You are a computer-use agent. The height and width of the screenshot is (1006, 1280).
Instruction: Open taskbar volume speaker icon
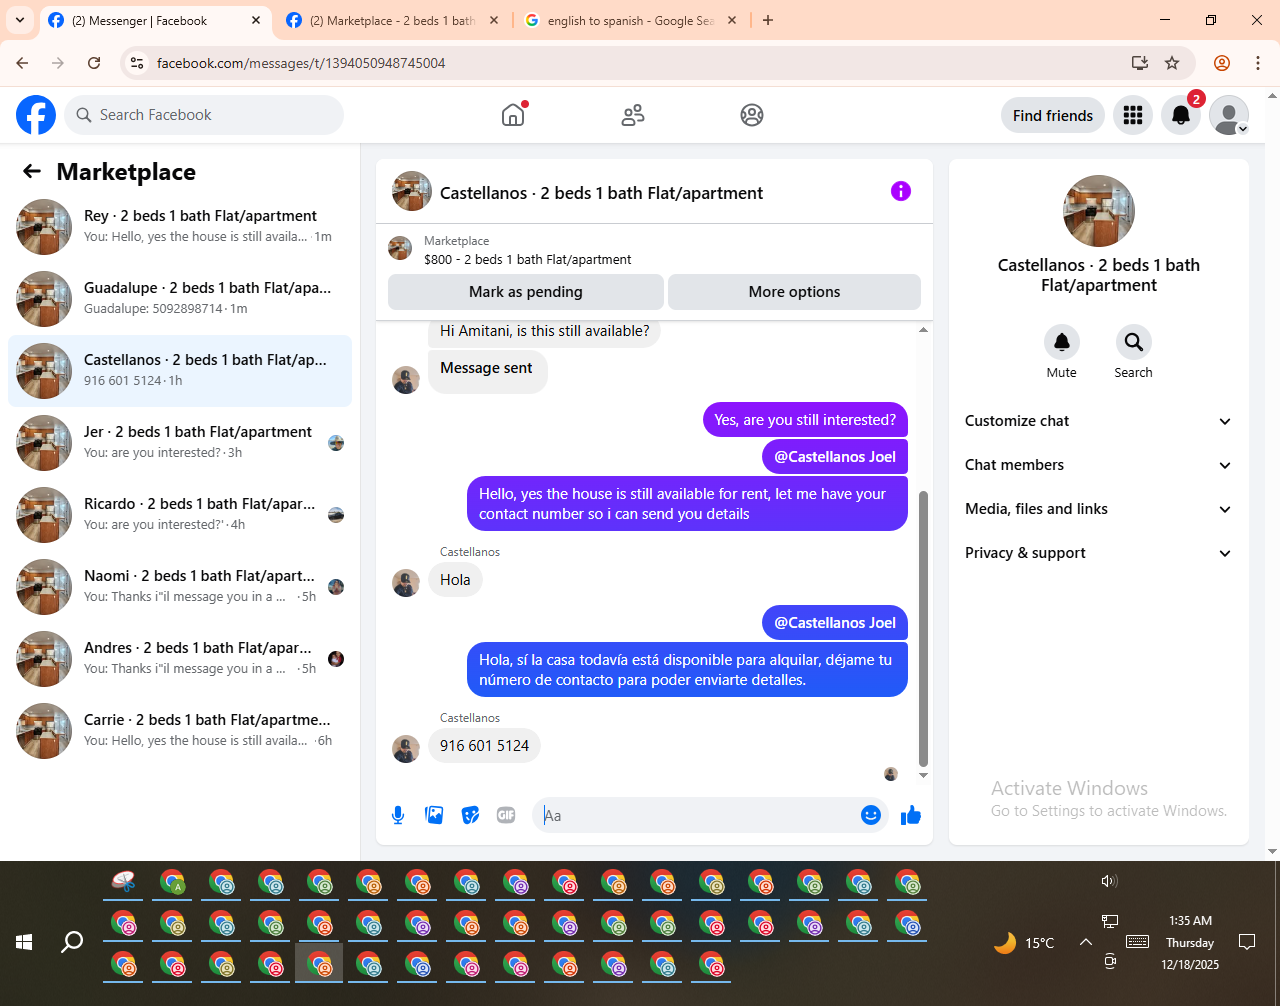point(1109,881)
